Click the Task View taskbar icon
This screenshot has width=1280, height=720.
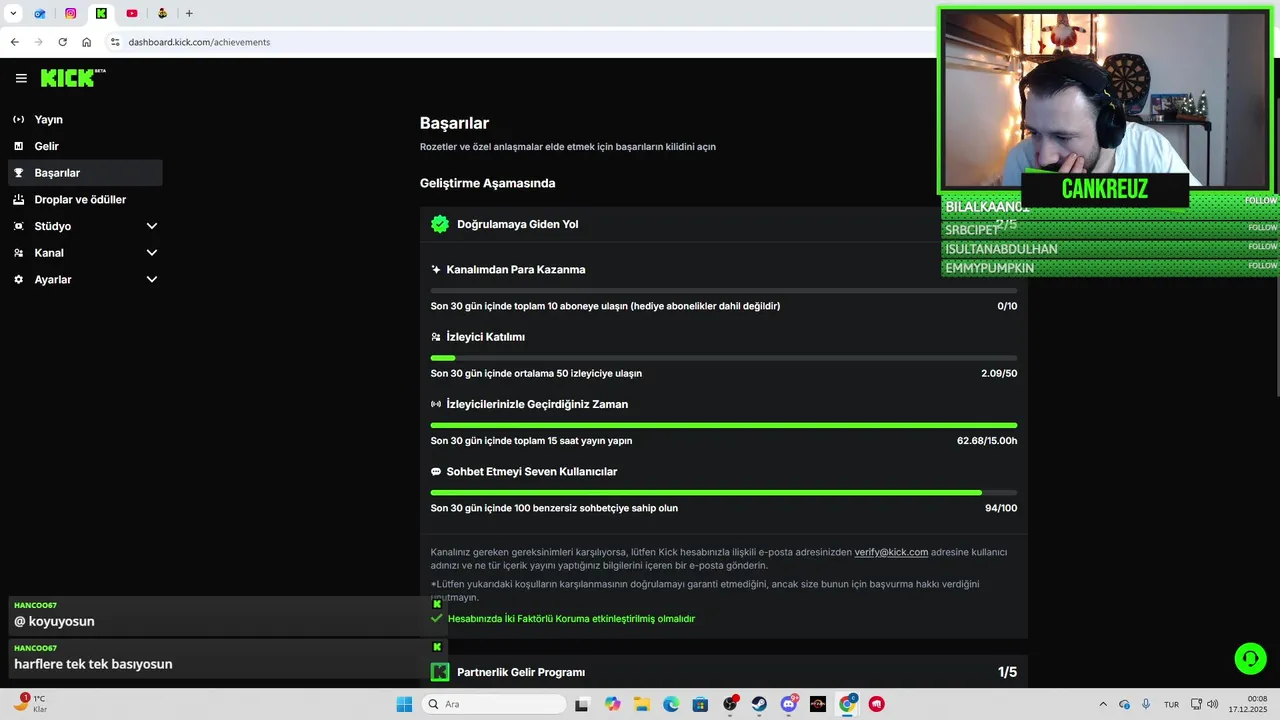point(582,704)
